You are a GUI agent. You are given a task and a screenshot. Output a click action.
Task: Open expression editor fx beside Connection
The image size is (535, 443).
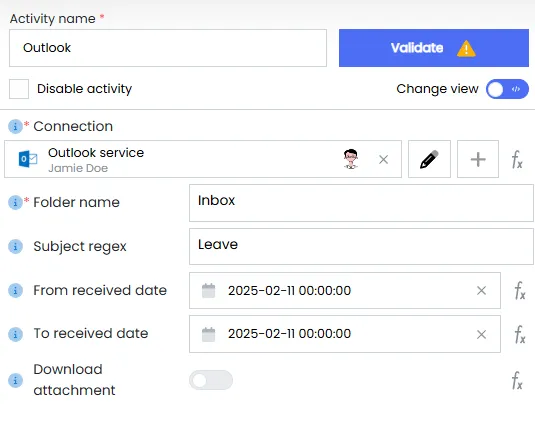coord(517,159)
